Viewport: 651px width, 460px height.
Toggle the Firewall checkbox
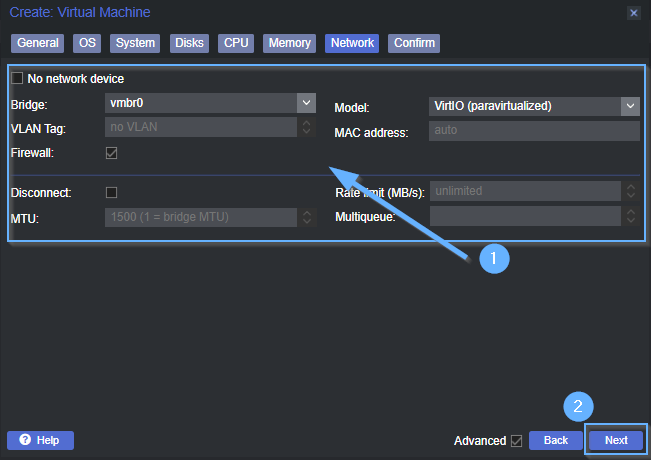click(x=112, y=153)
